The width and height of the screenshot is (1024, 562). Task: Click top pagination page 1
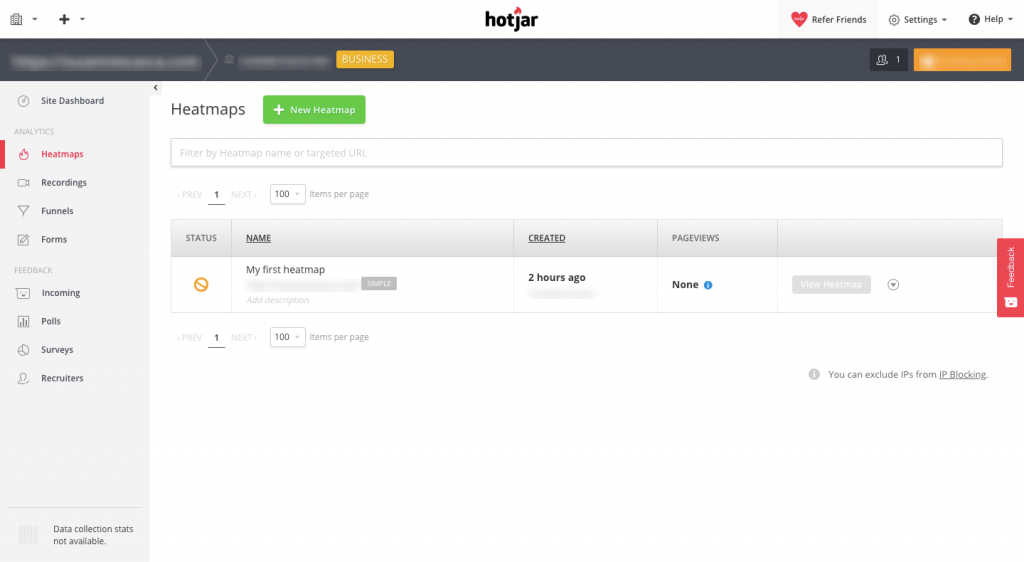(x=216, y=195)
